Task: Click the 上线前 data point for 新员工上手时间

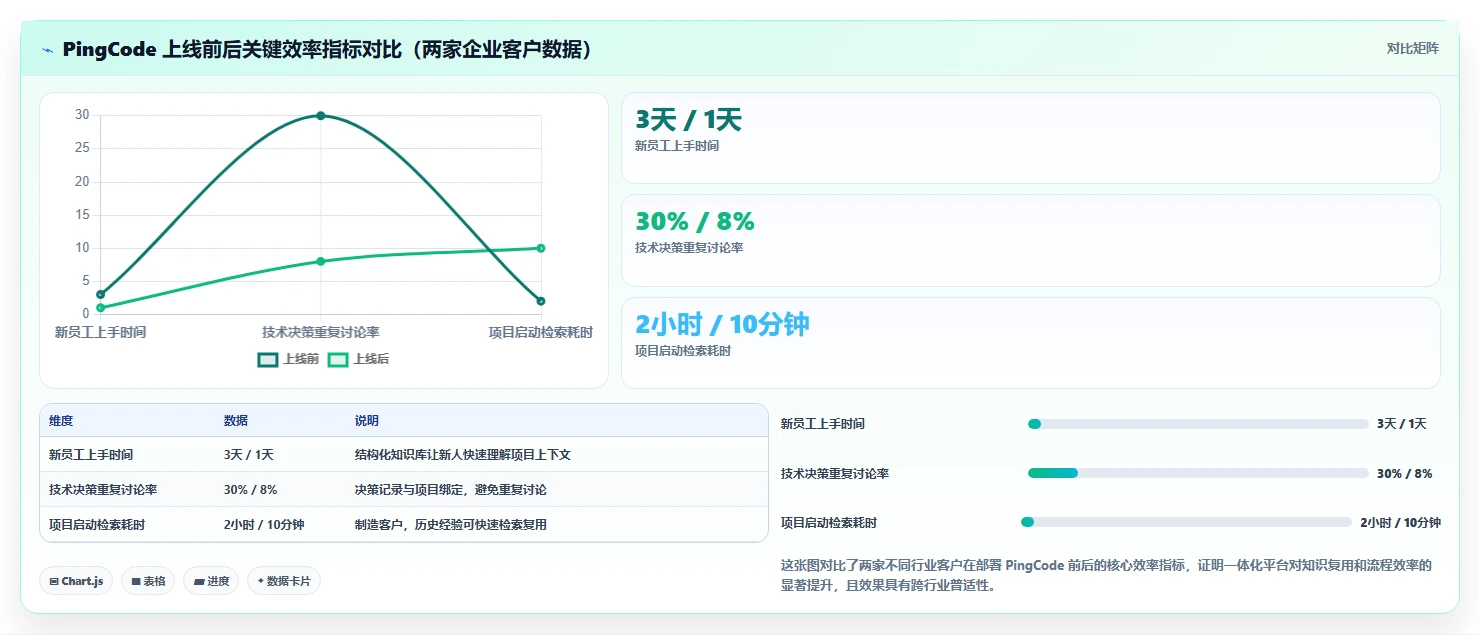Action: 100,294
